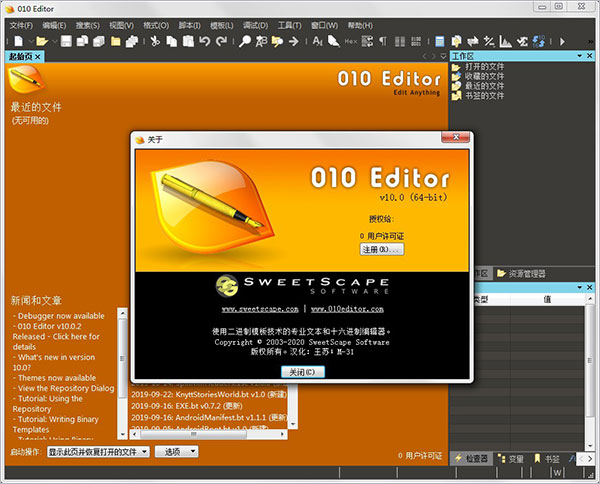
Task: Run script with the play icon
Action: (562, 41)
